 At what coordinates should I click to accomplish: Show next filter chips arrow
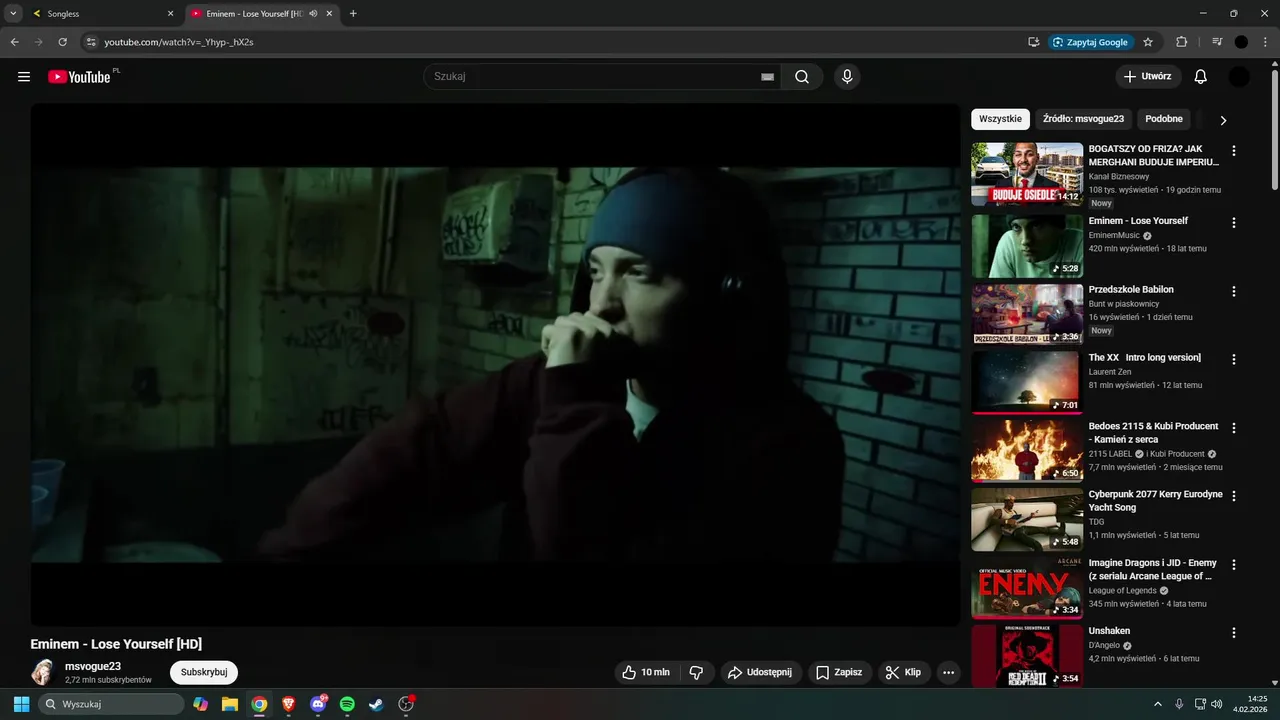click(1222, 120)
